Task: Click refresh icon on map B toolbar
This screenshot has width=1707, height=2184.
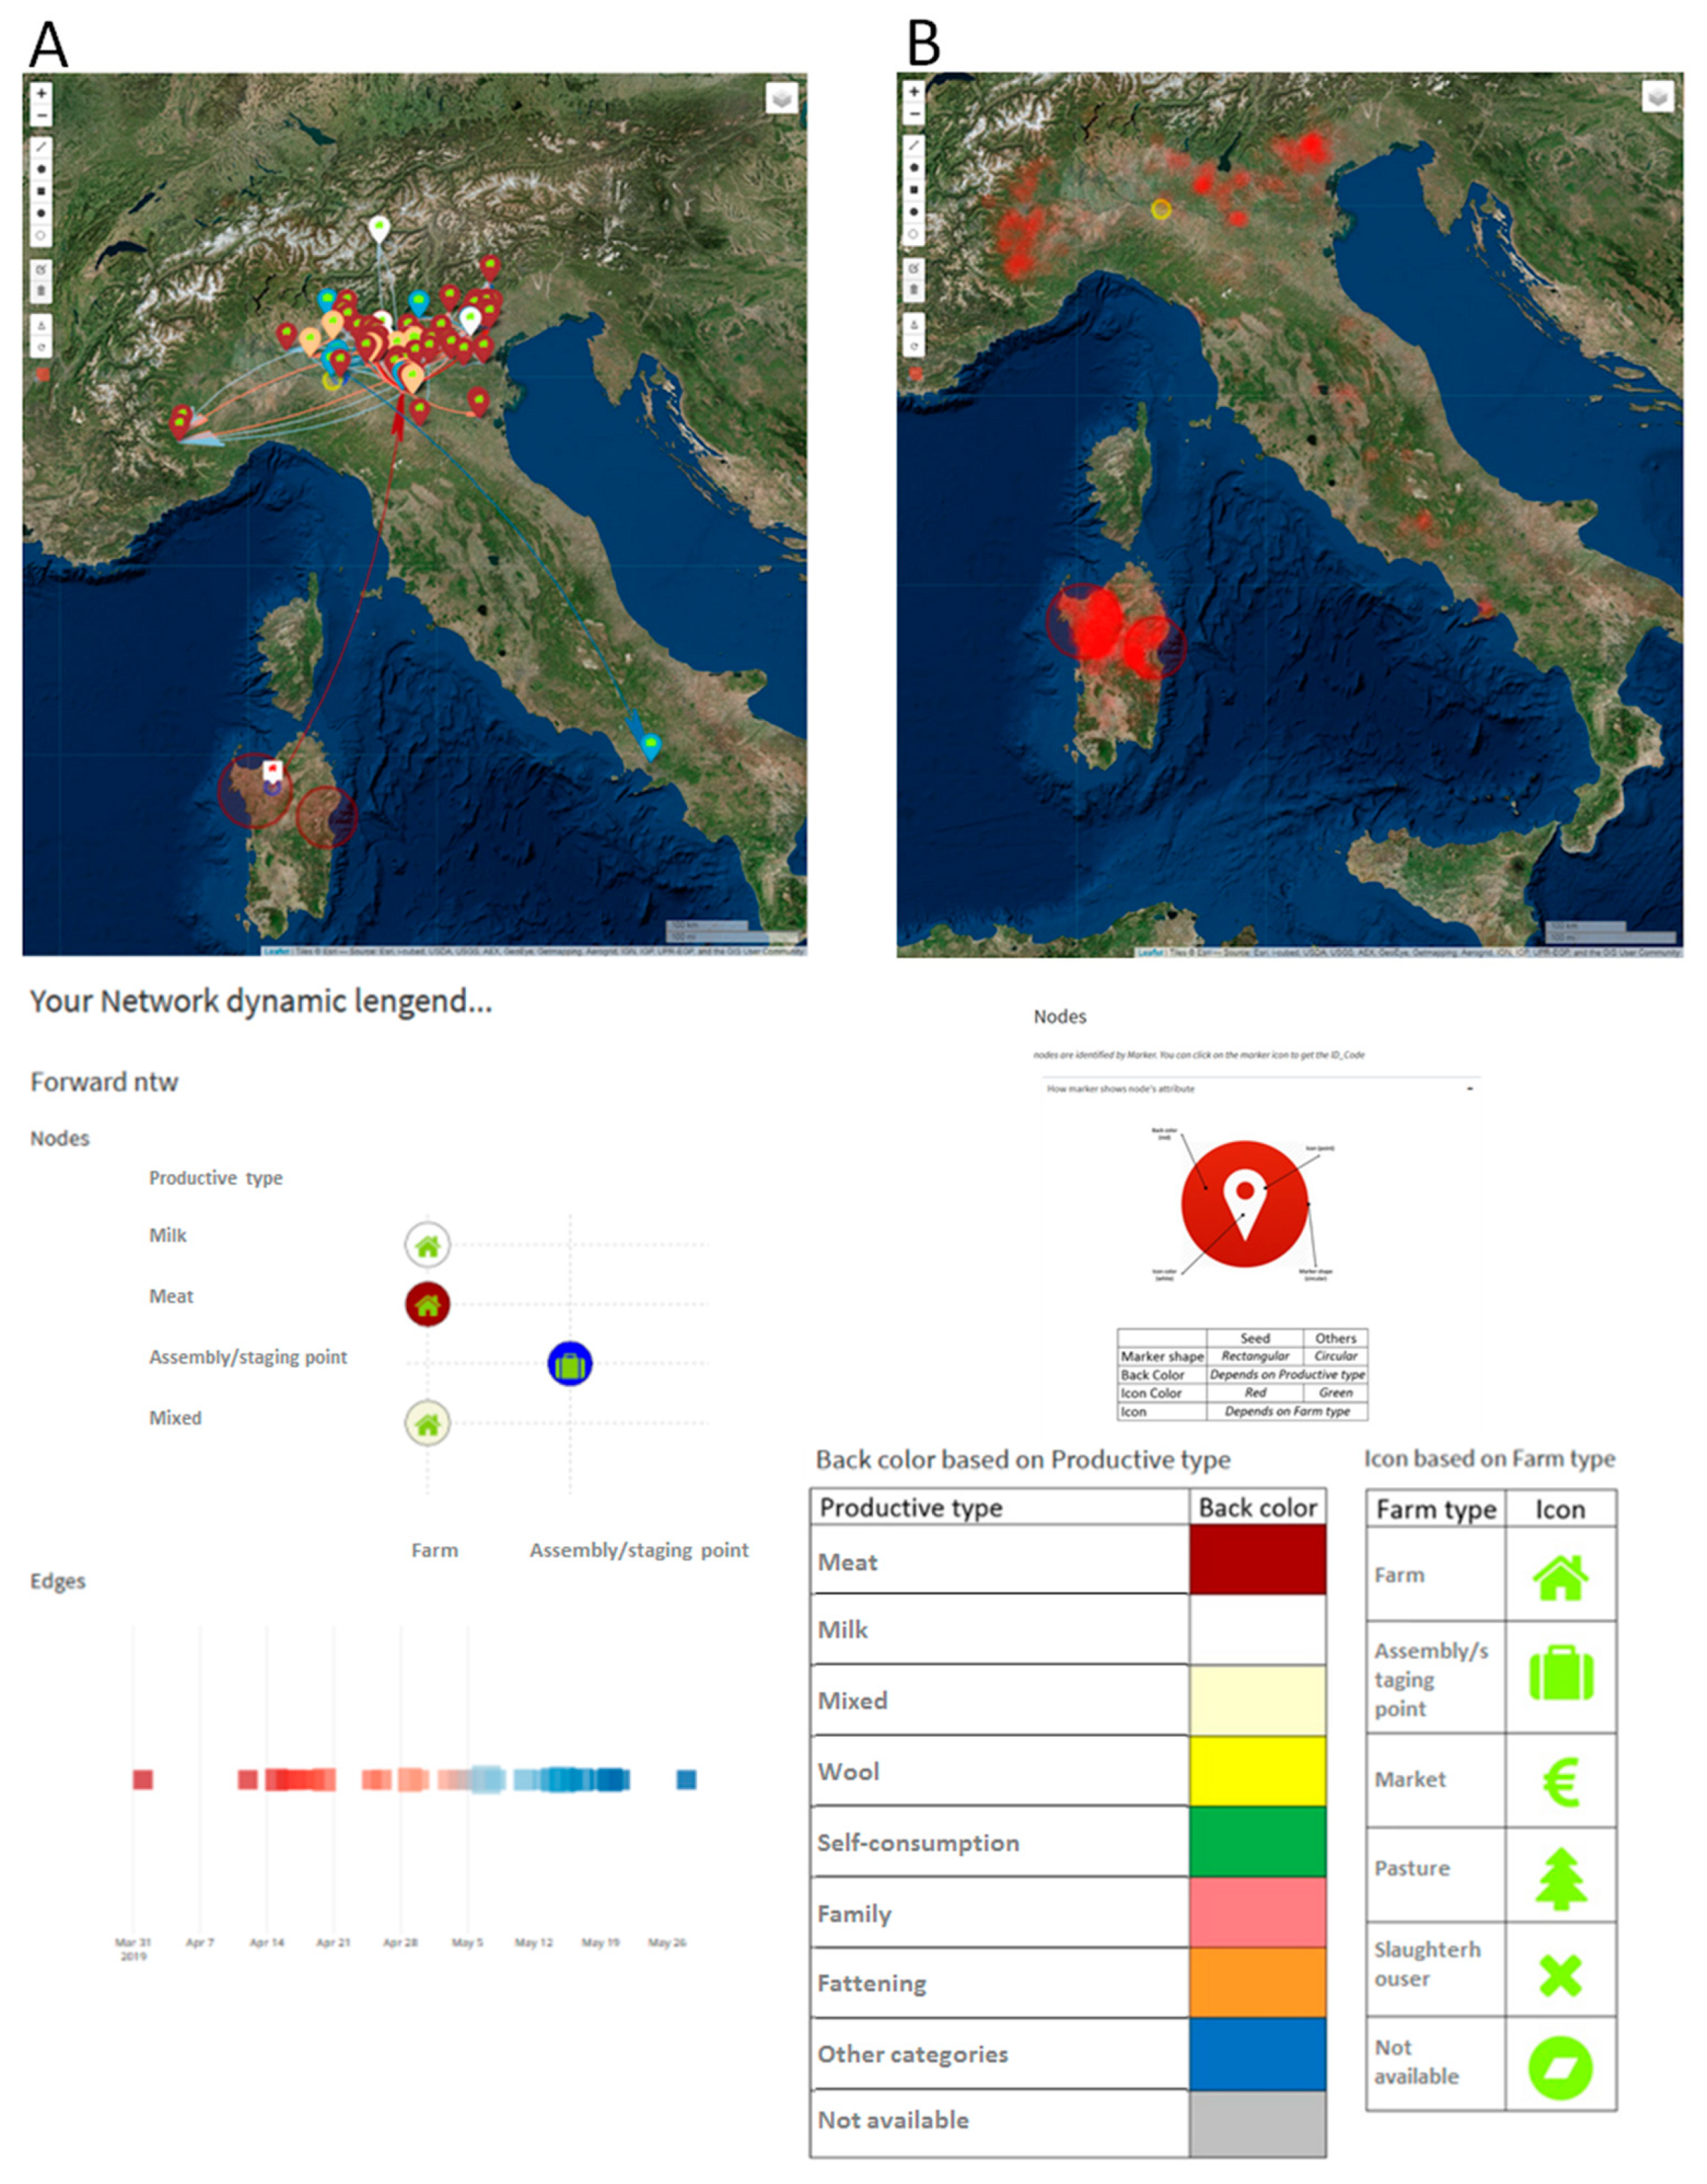Action: click(x=914, y=347)
